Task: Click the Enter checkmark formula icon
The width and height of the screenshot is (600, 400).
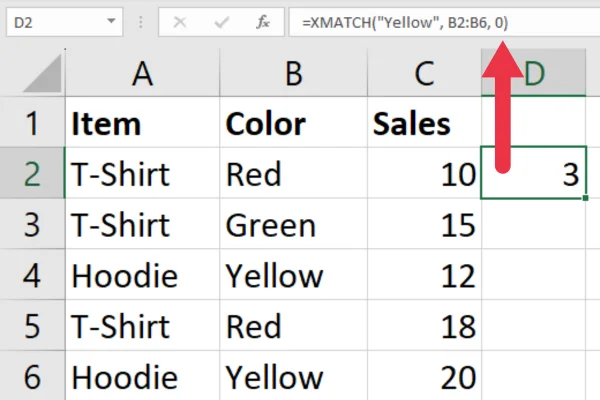Action: point(222,22)
